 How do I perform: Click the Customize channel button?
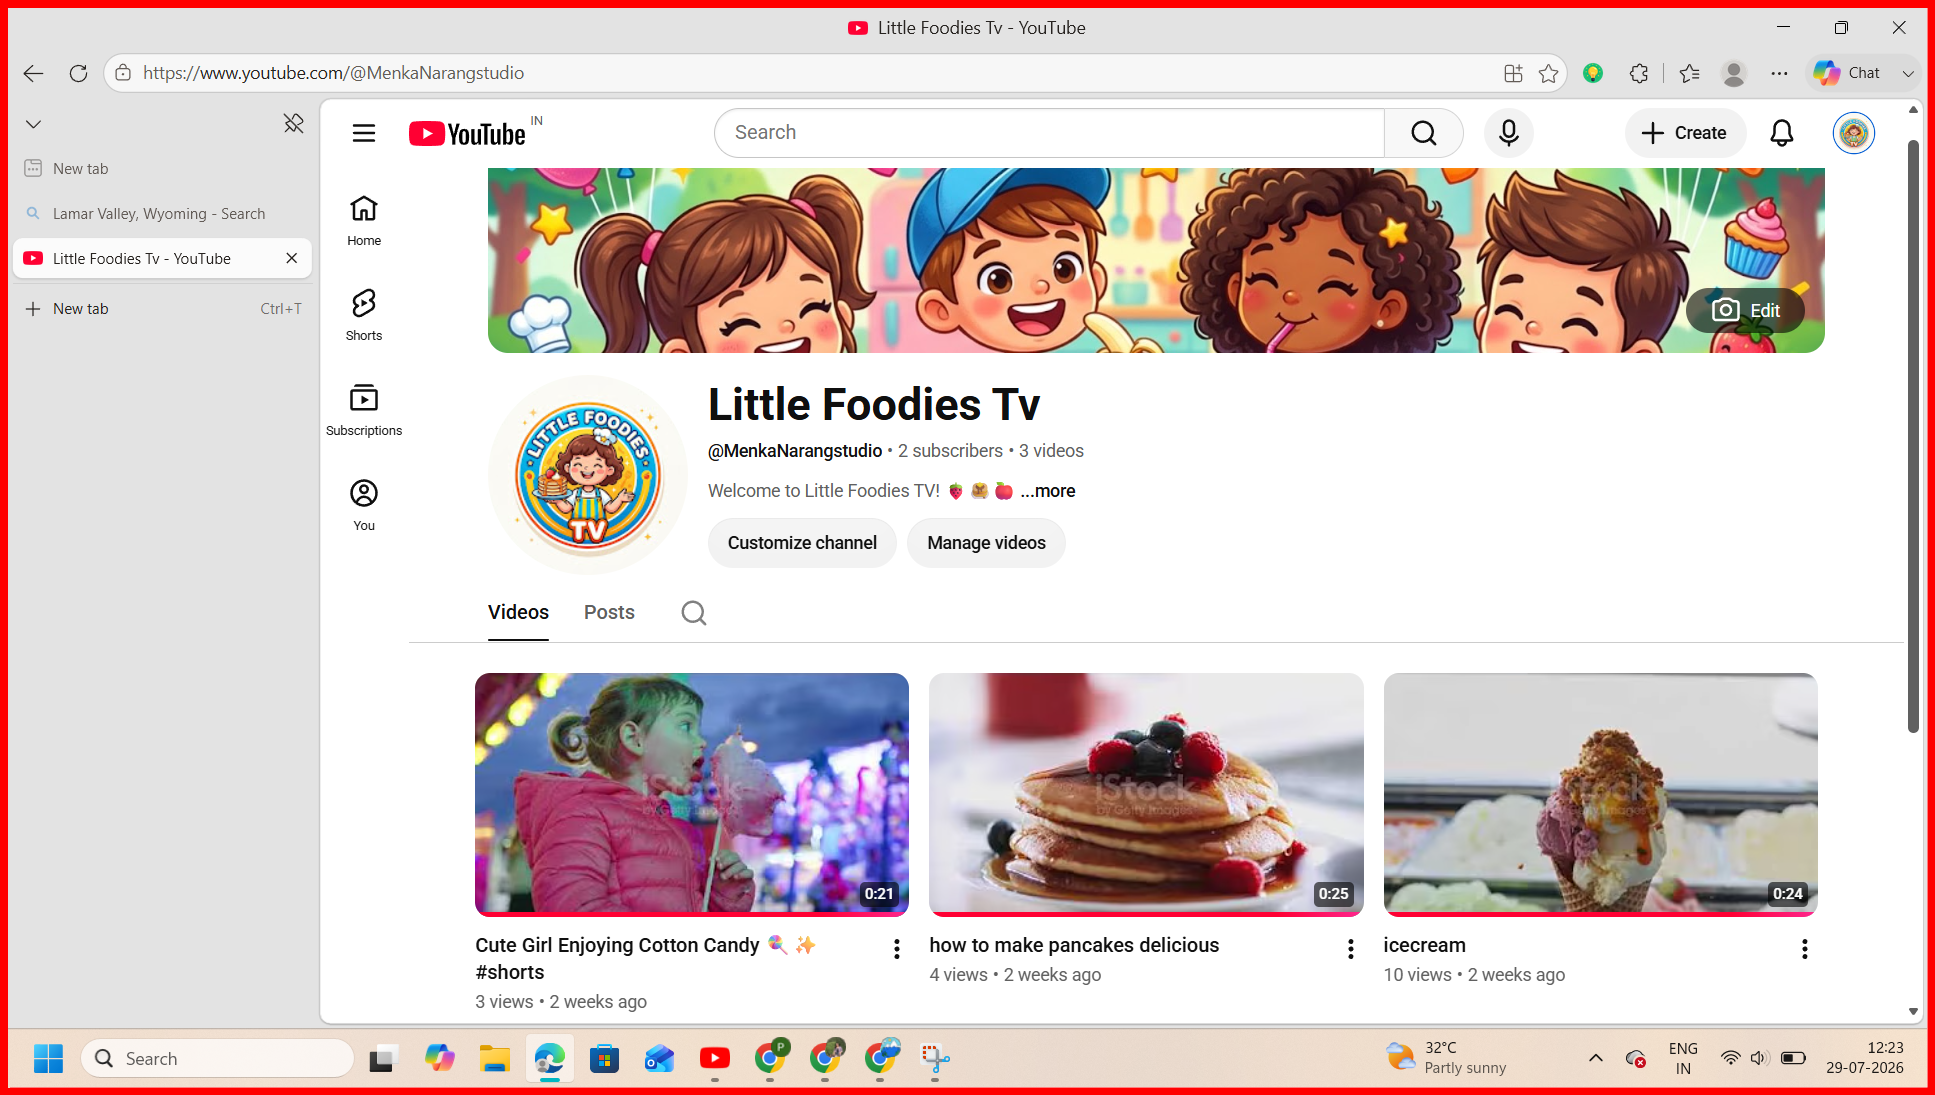click(x=802, y=543)
